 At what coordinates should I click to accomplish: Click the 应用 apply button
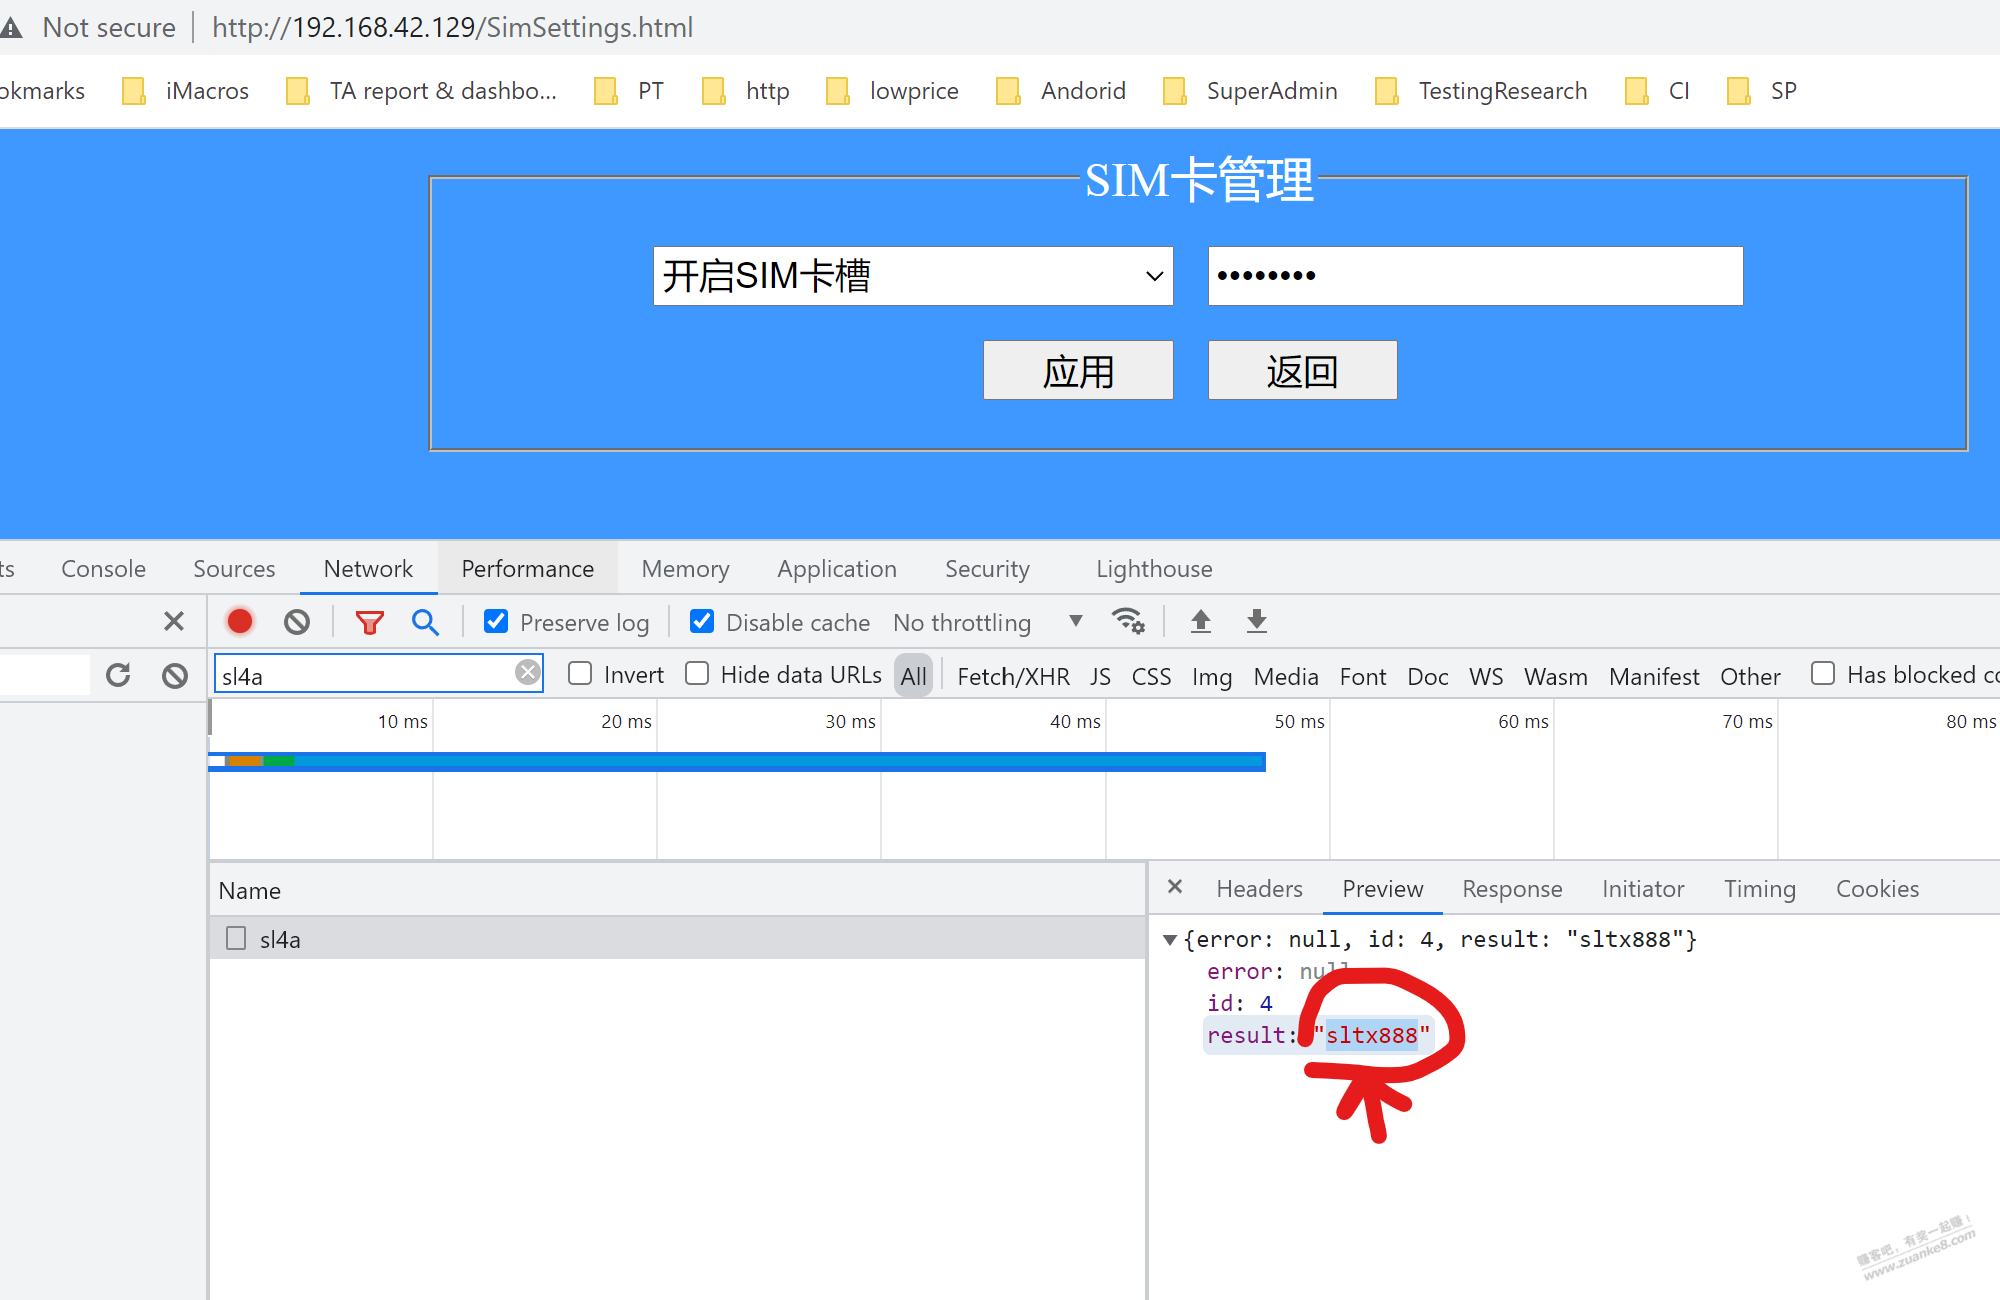pos(1078,370)
